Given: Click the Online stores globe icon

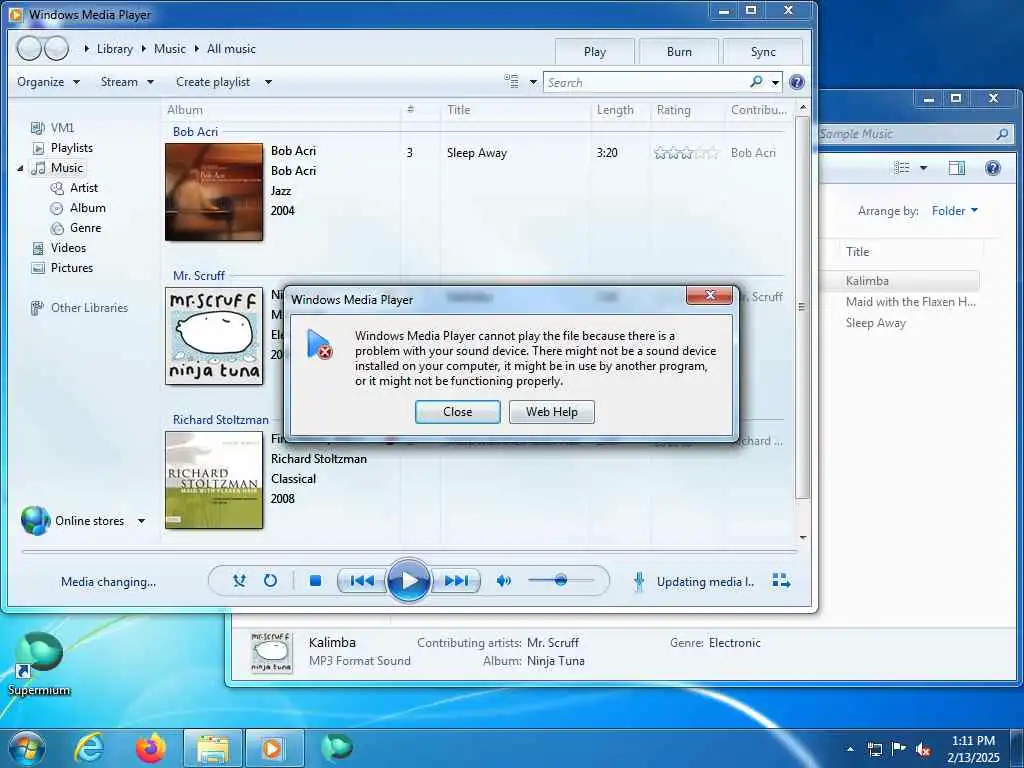Looking at the screenshot, I should pos(35,520).
